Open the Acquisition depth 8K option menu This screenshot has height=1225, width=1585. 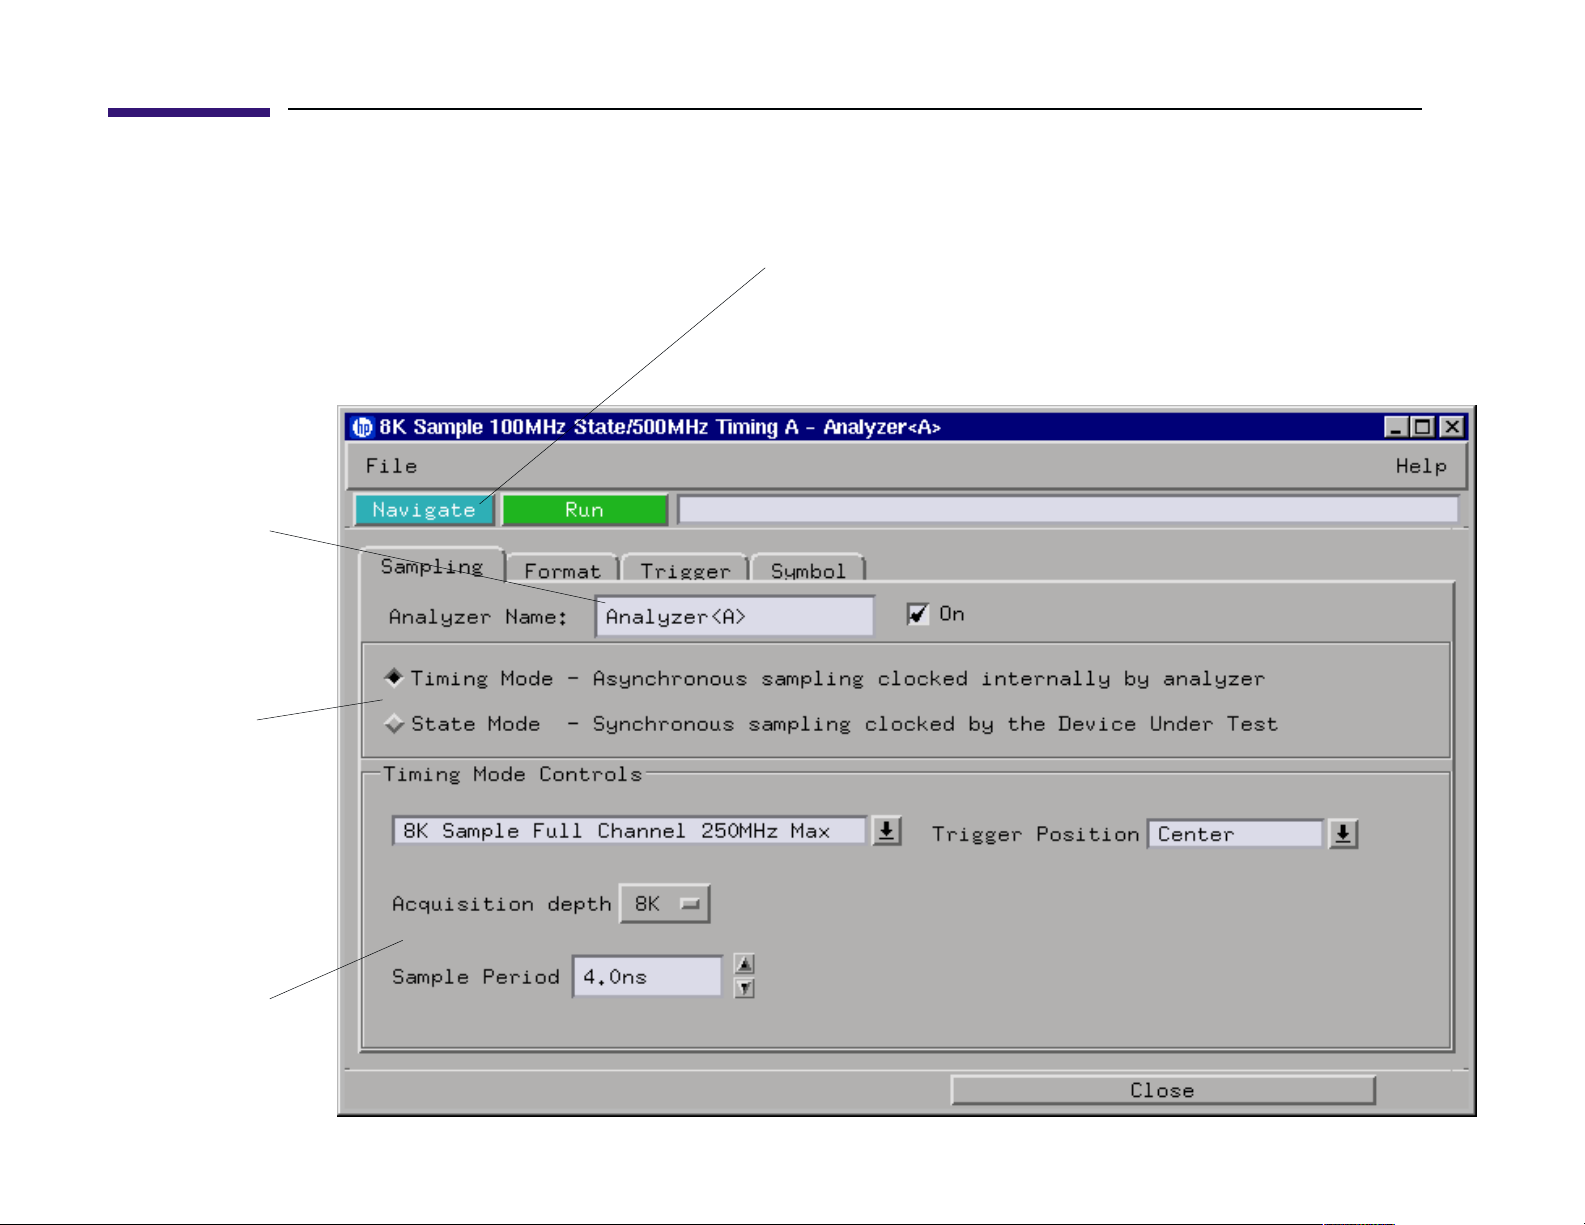click(665, 904)
